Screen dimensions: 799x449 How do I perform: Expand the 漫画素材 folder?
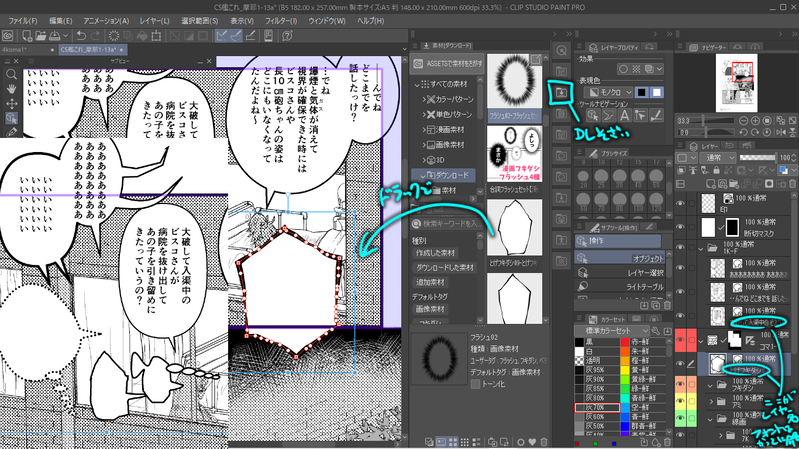[x=424, y=130]
